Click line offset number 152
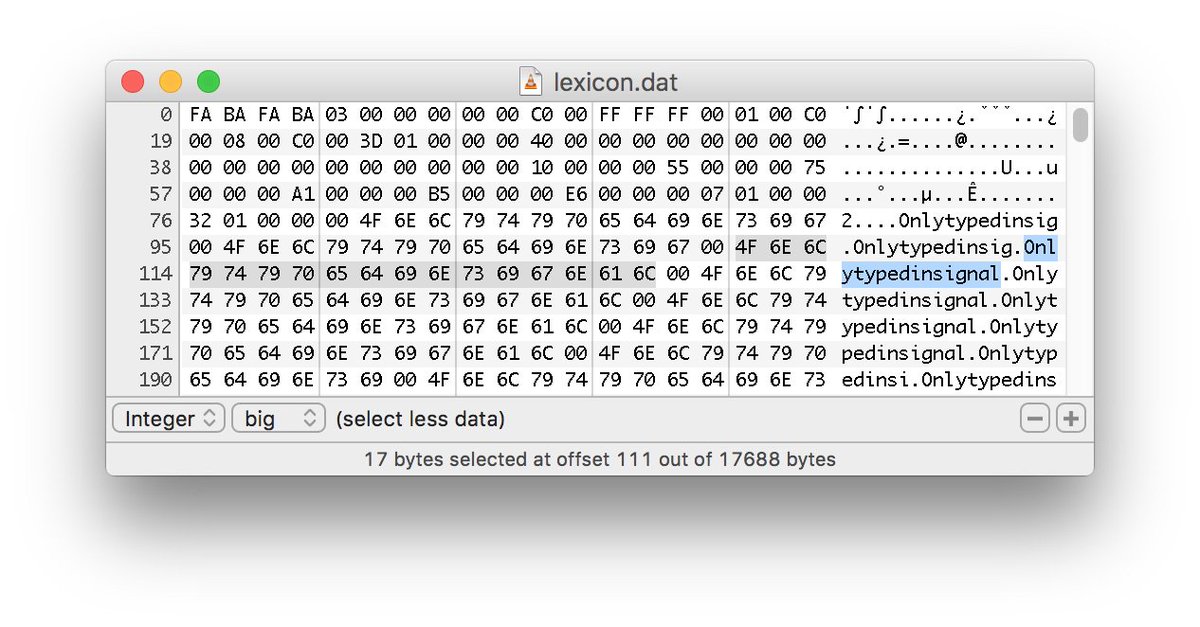This screenshot has width=1200, height=627. point(155,326)
